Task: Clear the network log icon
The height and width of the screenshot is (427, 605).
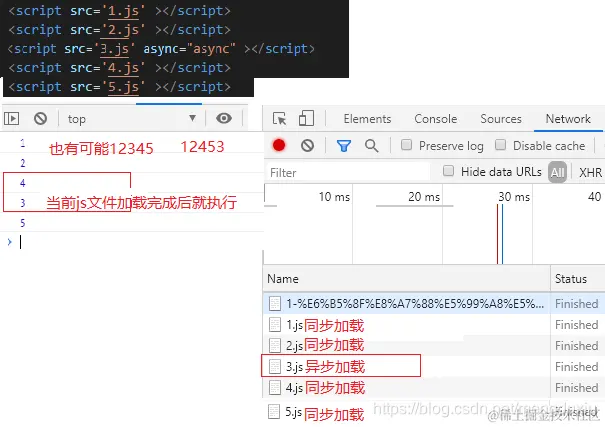Action: coord(308,145)
